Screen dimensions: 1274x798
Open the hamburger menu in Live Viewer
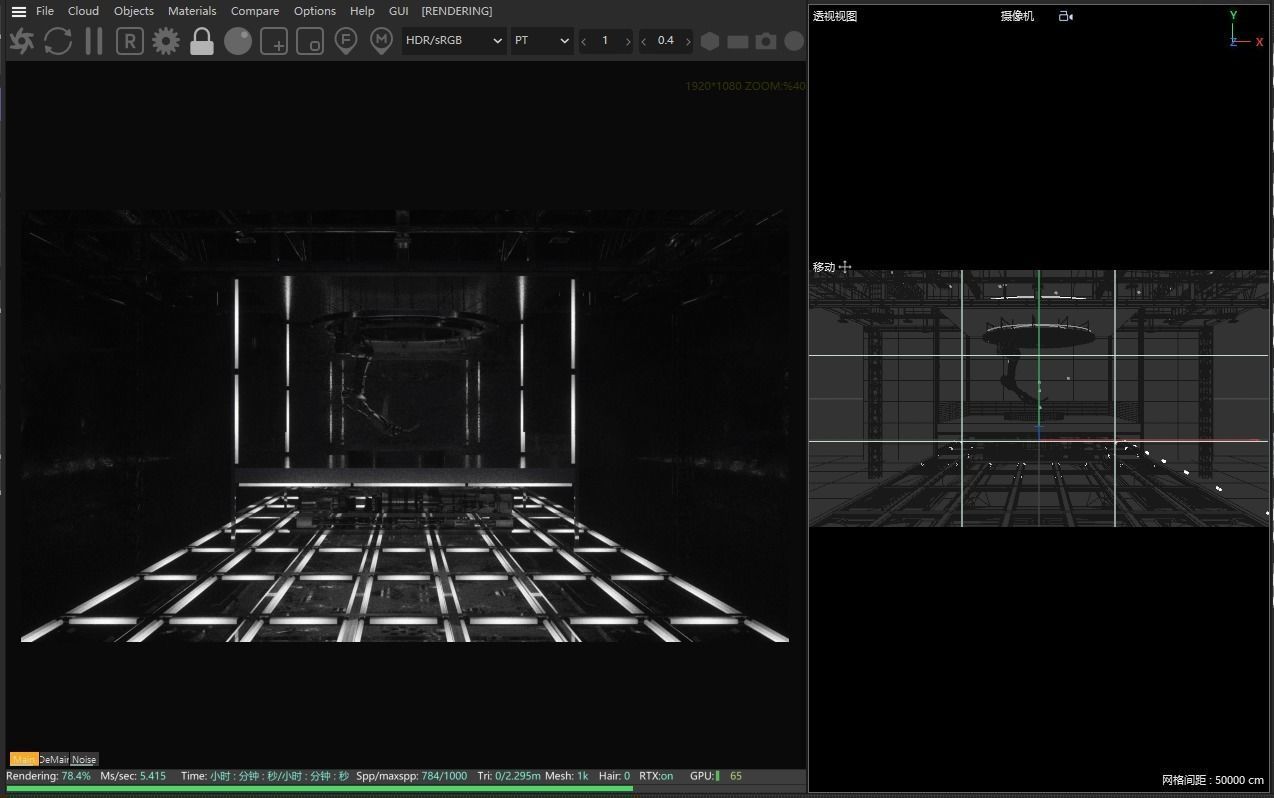click(18, 12)
